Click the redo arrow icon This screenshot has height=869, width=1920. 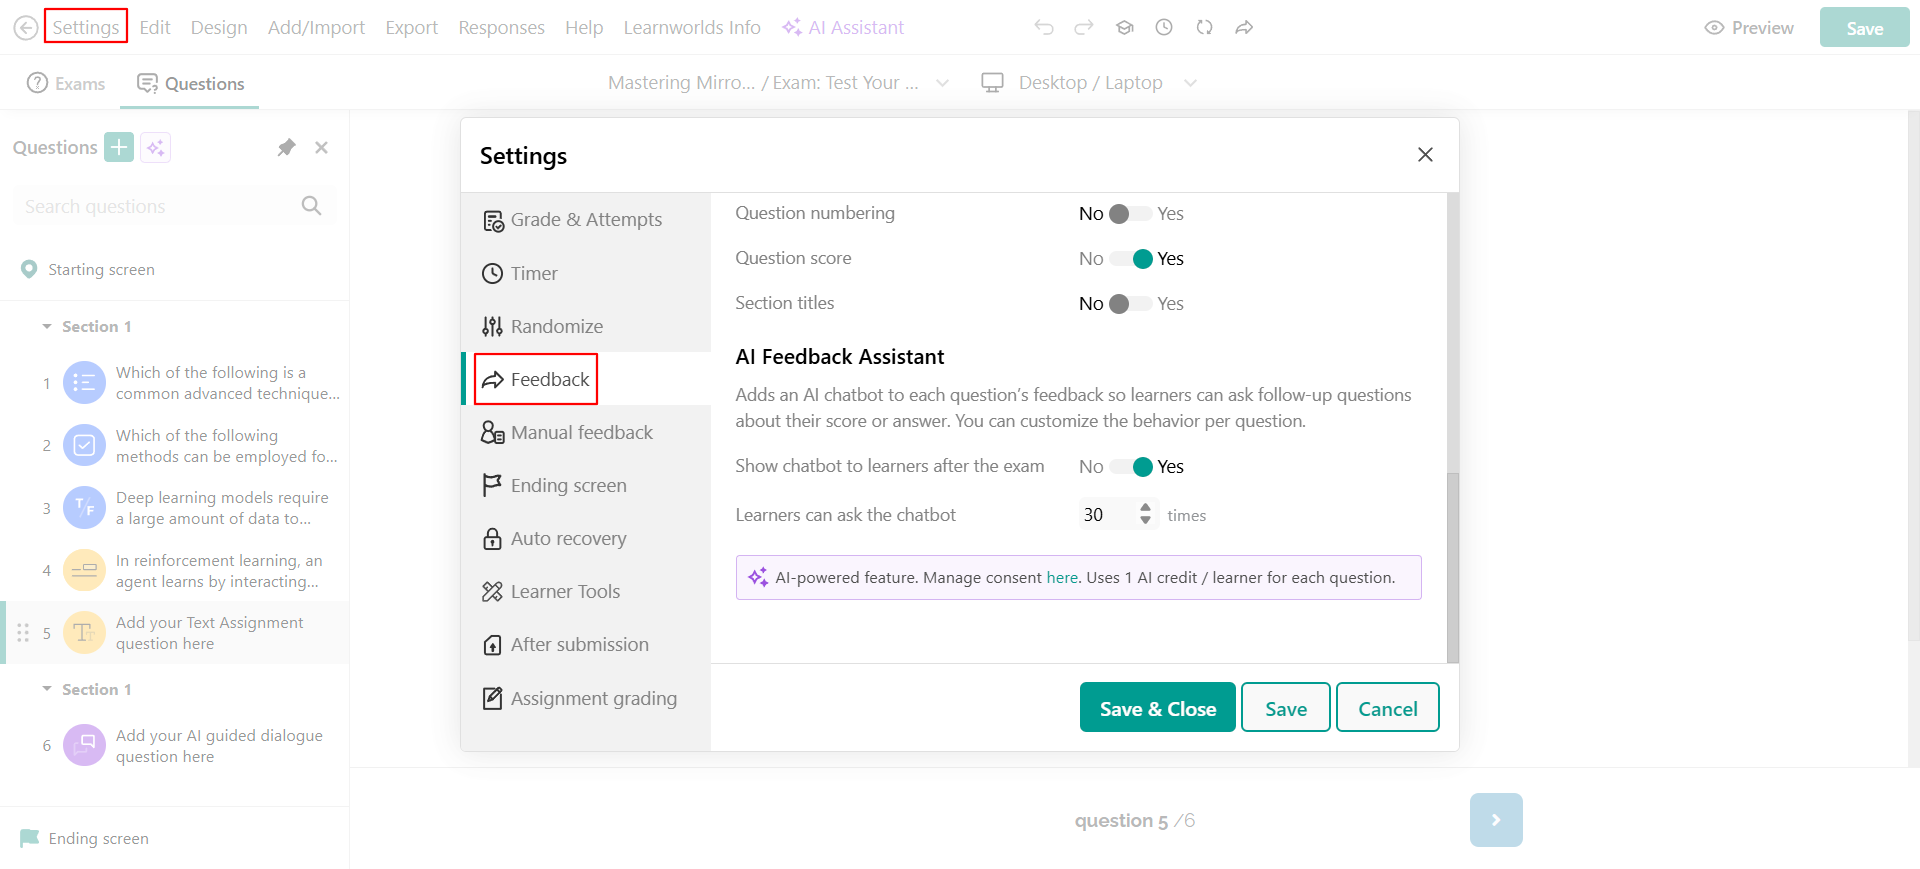click(x=1084, y=28)
